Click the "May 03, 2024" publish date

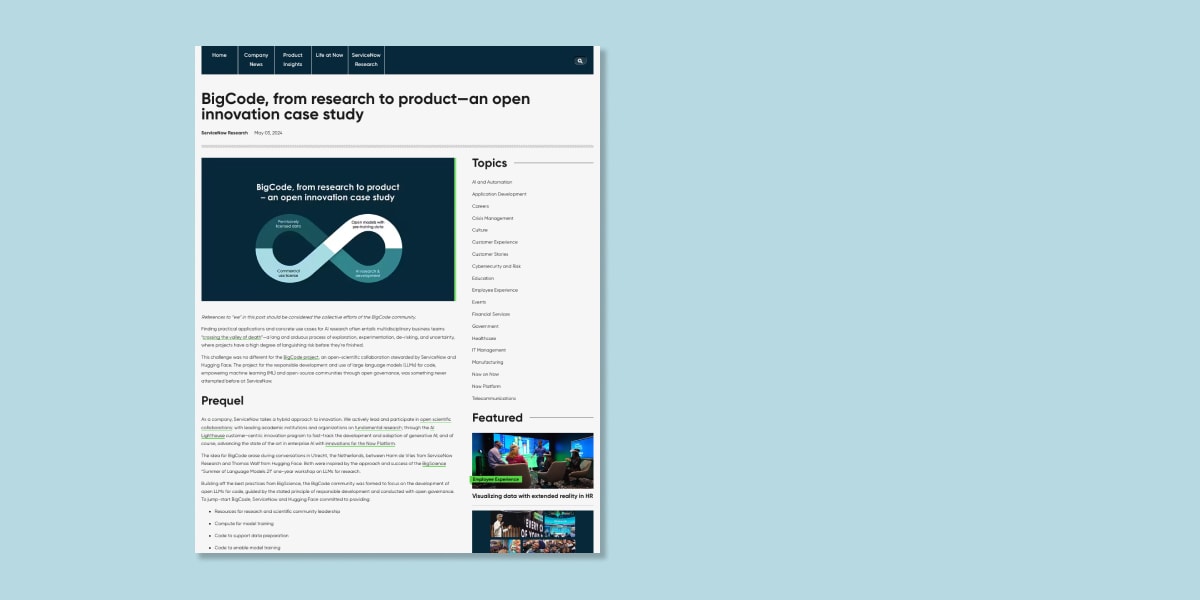(268, 133)
